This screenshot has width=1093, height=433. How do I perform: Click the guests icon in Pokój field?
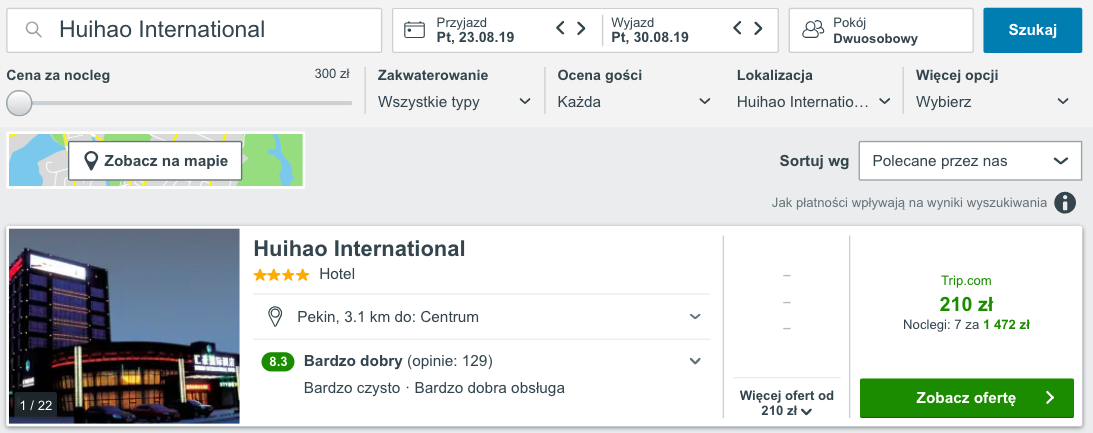click(x=813, y=29)
